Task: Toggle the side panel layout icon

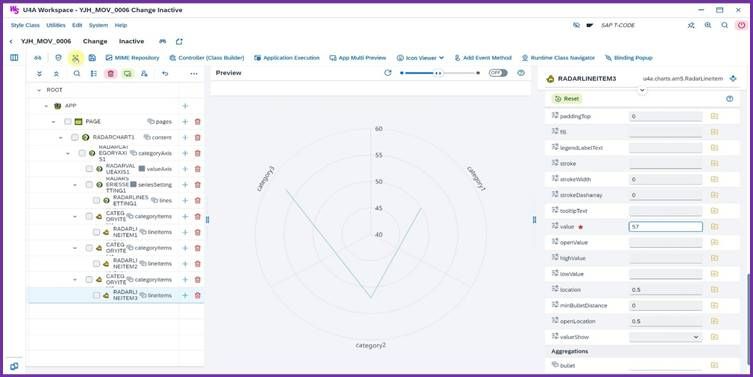Action: (x=14, y=58)
